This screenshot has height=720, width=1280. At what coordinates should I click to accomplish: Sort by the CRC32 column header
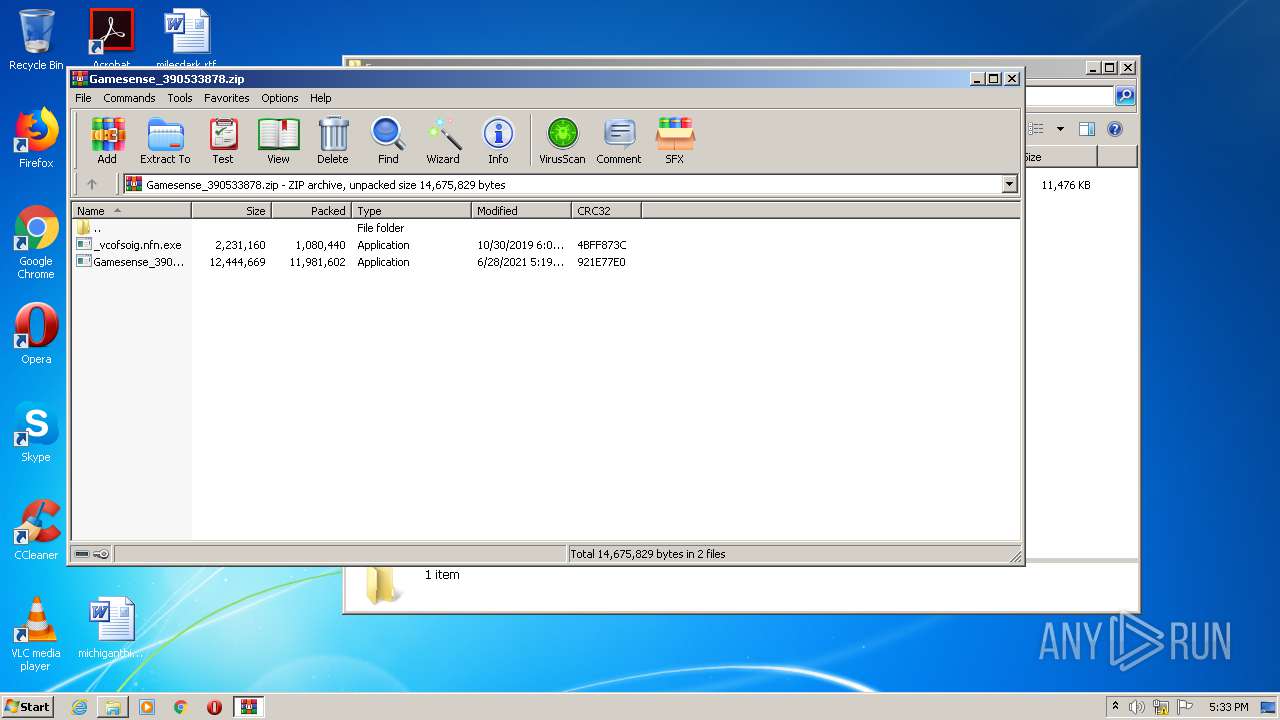coord(607,211)
